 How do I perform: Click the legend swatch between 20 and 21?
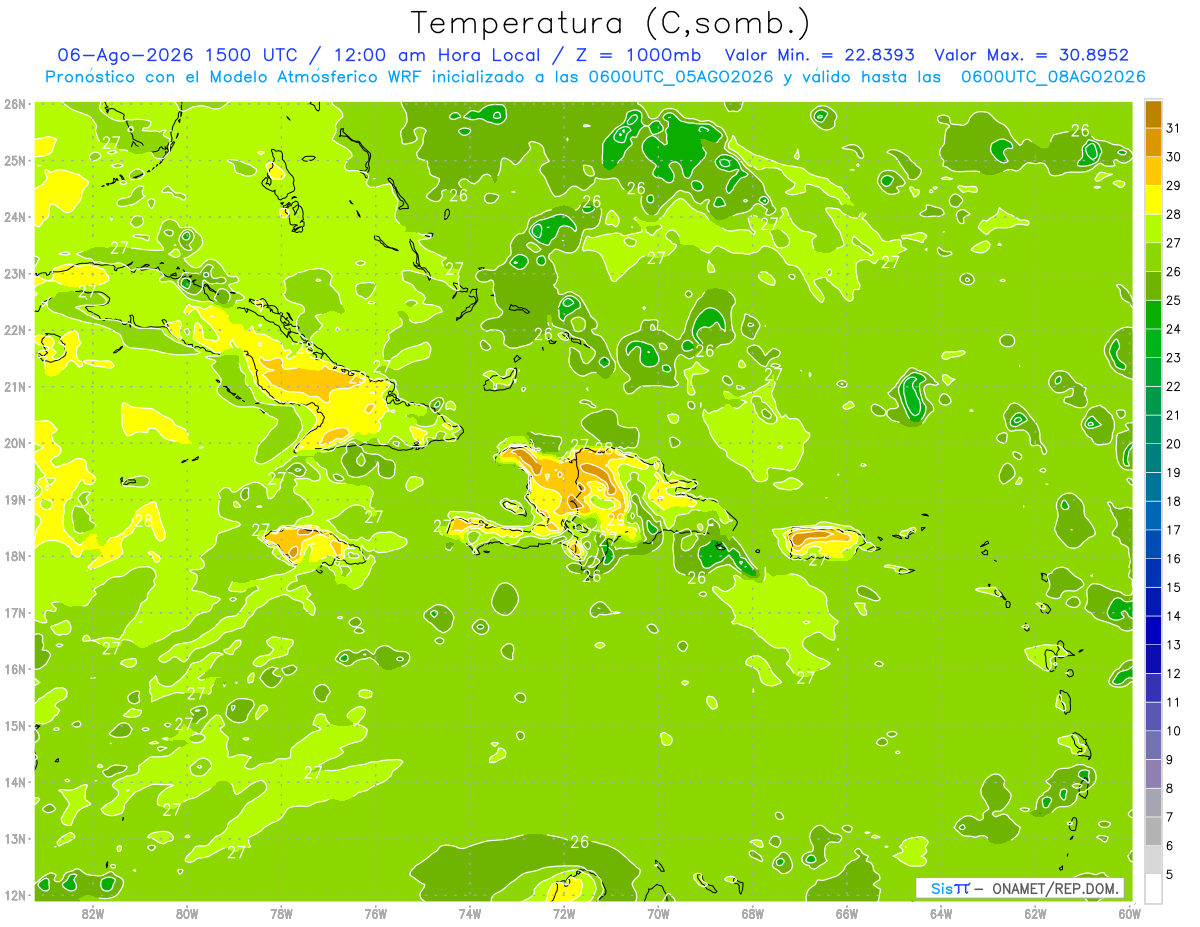coord(1153,429)
